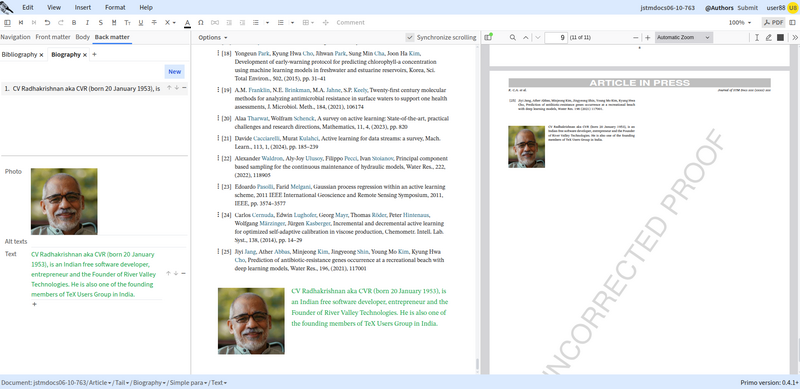Insert special character with Omega icon

201,22
